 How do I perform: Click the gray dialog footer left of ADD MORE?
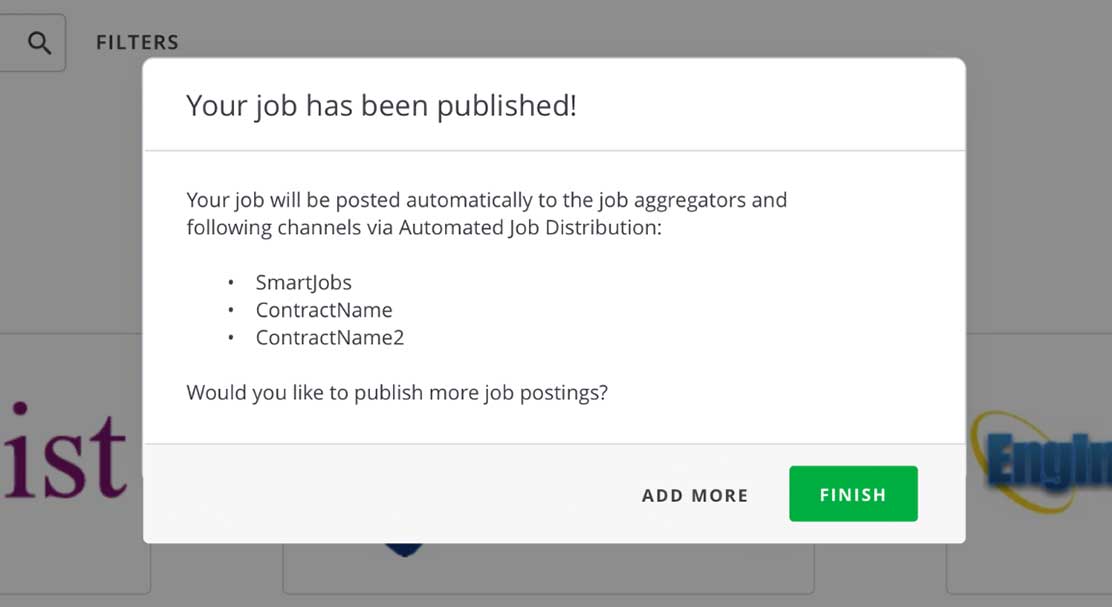(400, 495)
